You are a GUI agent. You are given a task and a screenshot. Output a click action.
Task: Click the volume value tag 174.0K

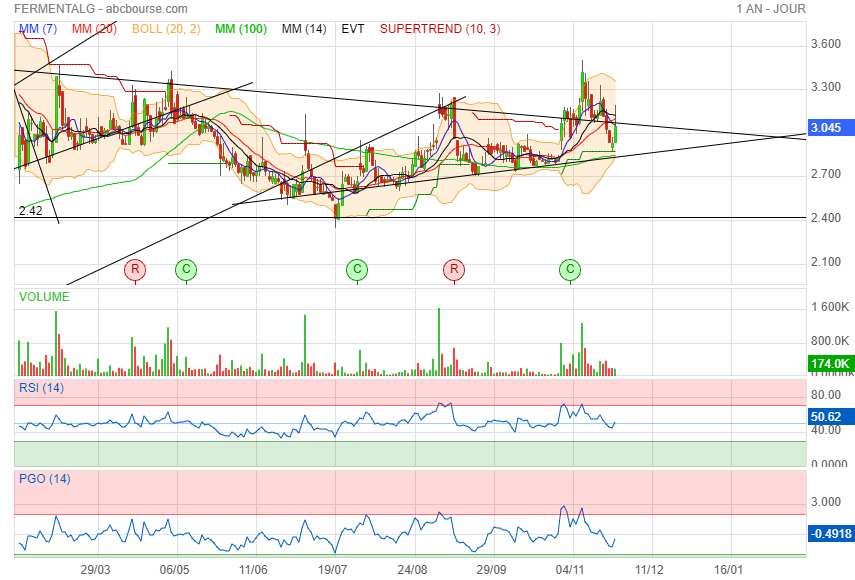pyautogui.click(x=831, y=364)
